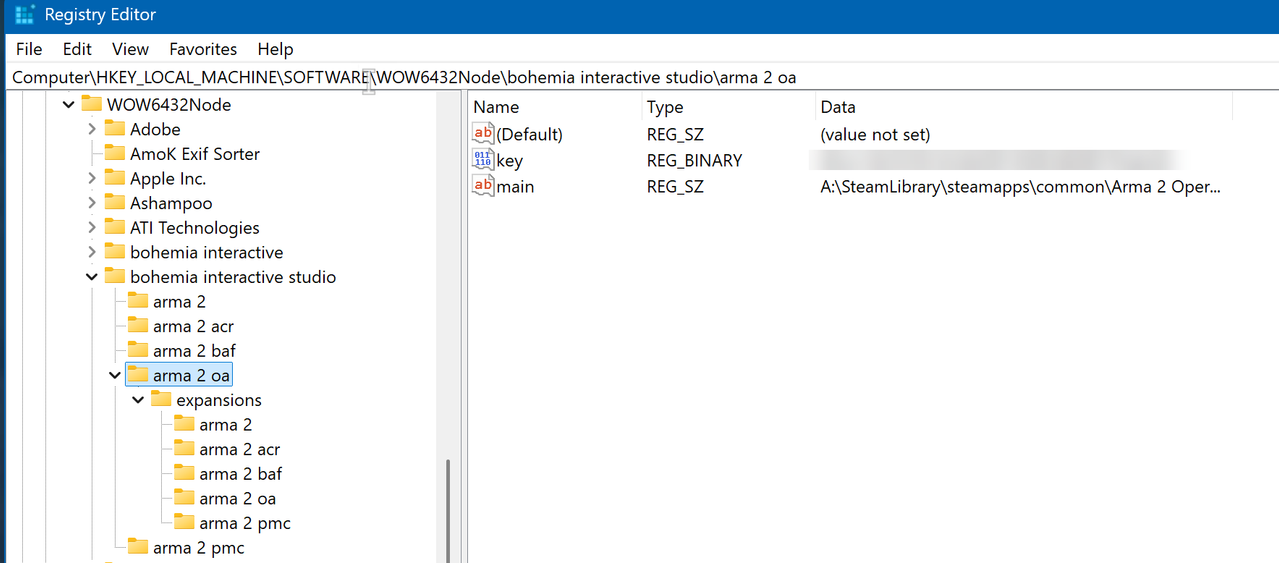
Task: Open the Favorites menu
Action: pos(203,49)
